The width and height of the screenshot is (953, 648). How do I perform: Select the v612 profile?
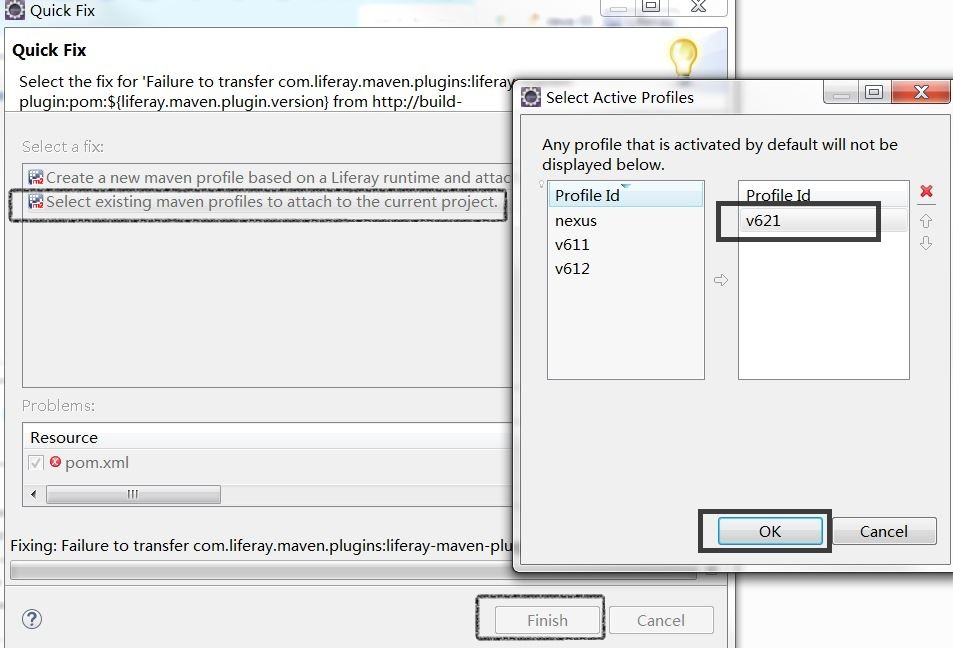pos(625,269)
